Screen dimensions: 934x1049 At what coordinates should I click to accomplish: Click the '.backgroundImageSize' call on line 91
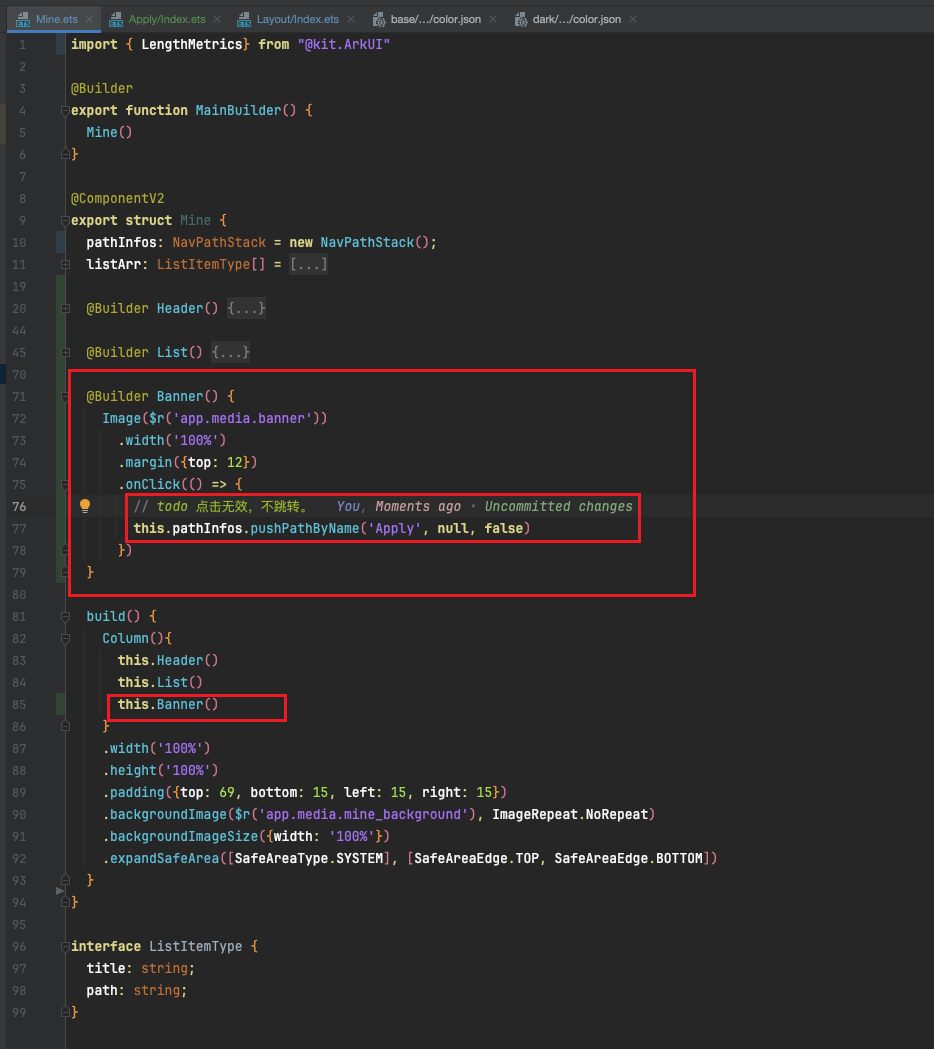click(x=181, y=836)
